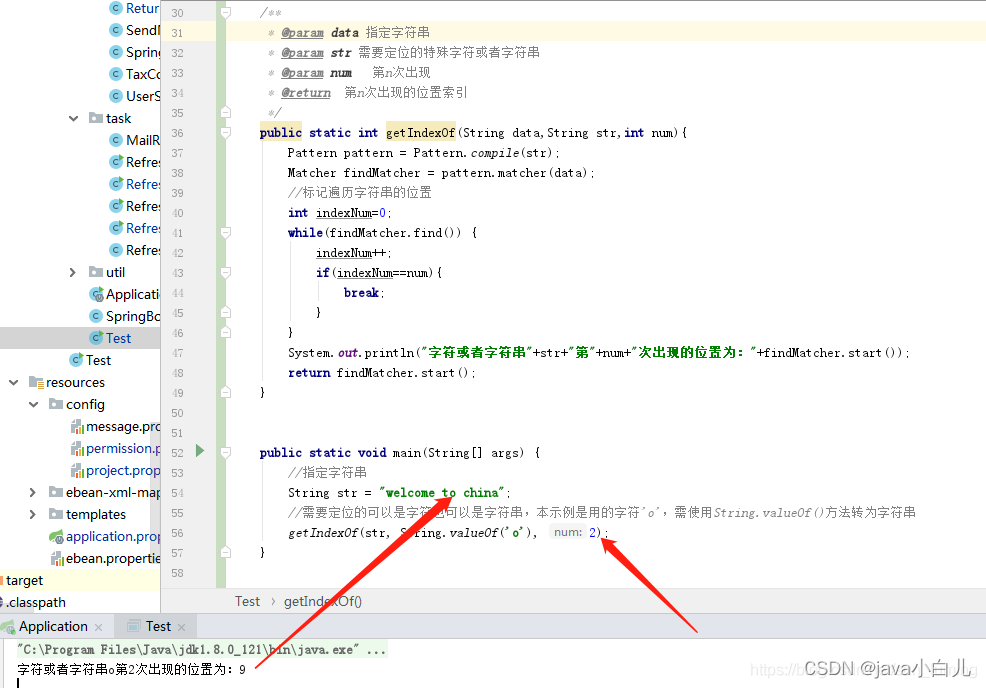The width and height of the screenshot is (986, 688).
Task: Expand the templates folder
Action: tap(33, 514)
